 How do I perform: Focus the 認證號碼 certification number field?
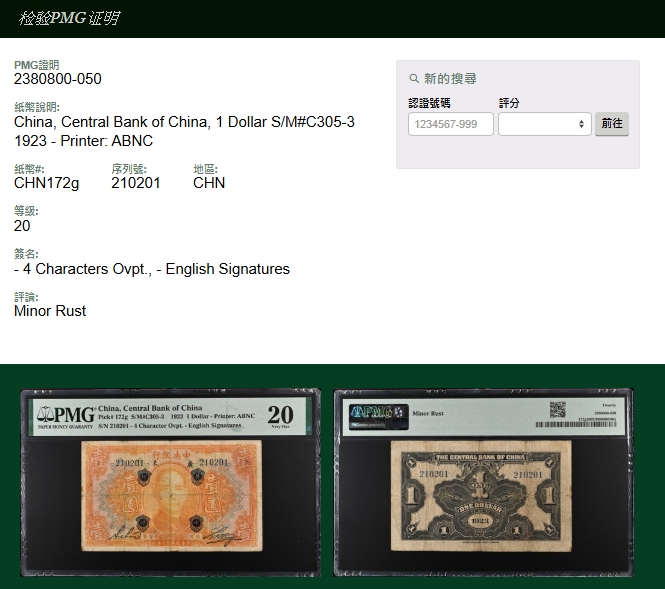coord(450,124)
